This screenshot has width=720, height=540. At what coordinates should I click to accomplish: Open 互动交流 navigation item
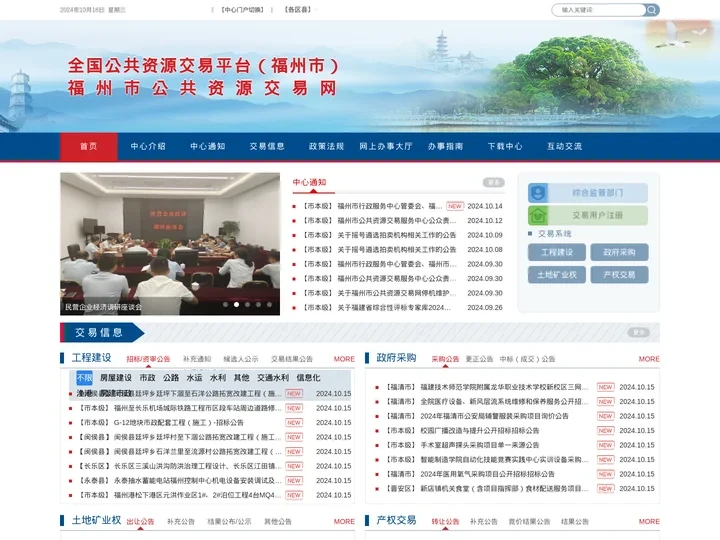[564, 146]
